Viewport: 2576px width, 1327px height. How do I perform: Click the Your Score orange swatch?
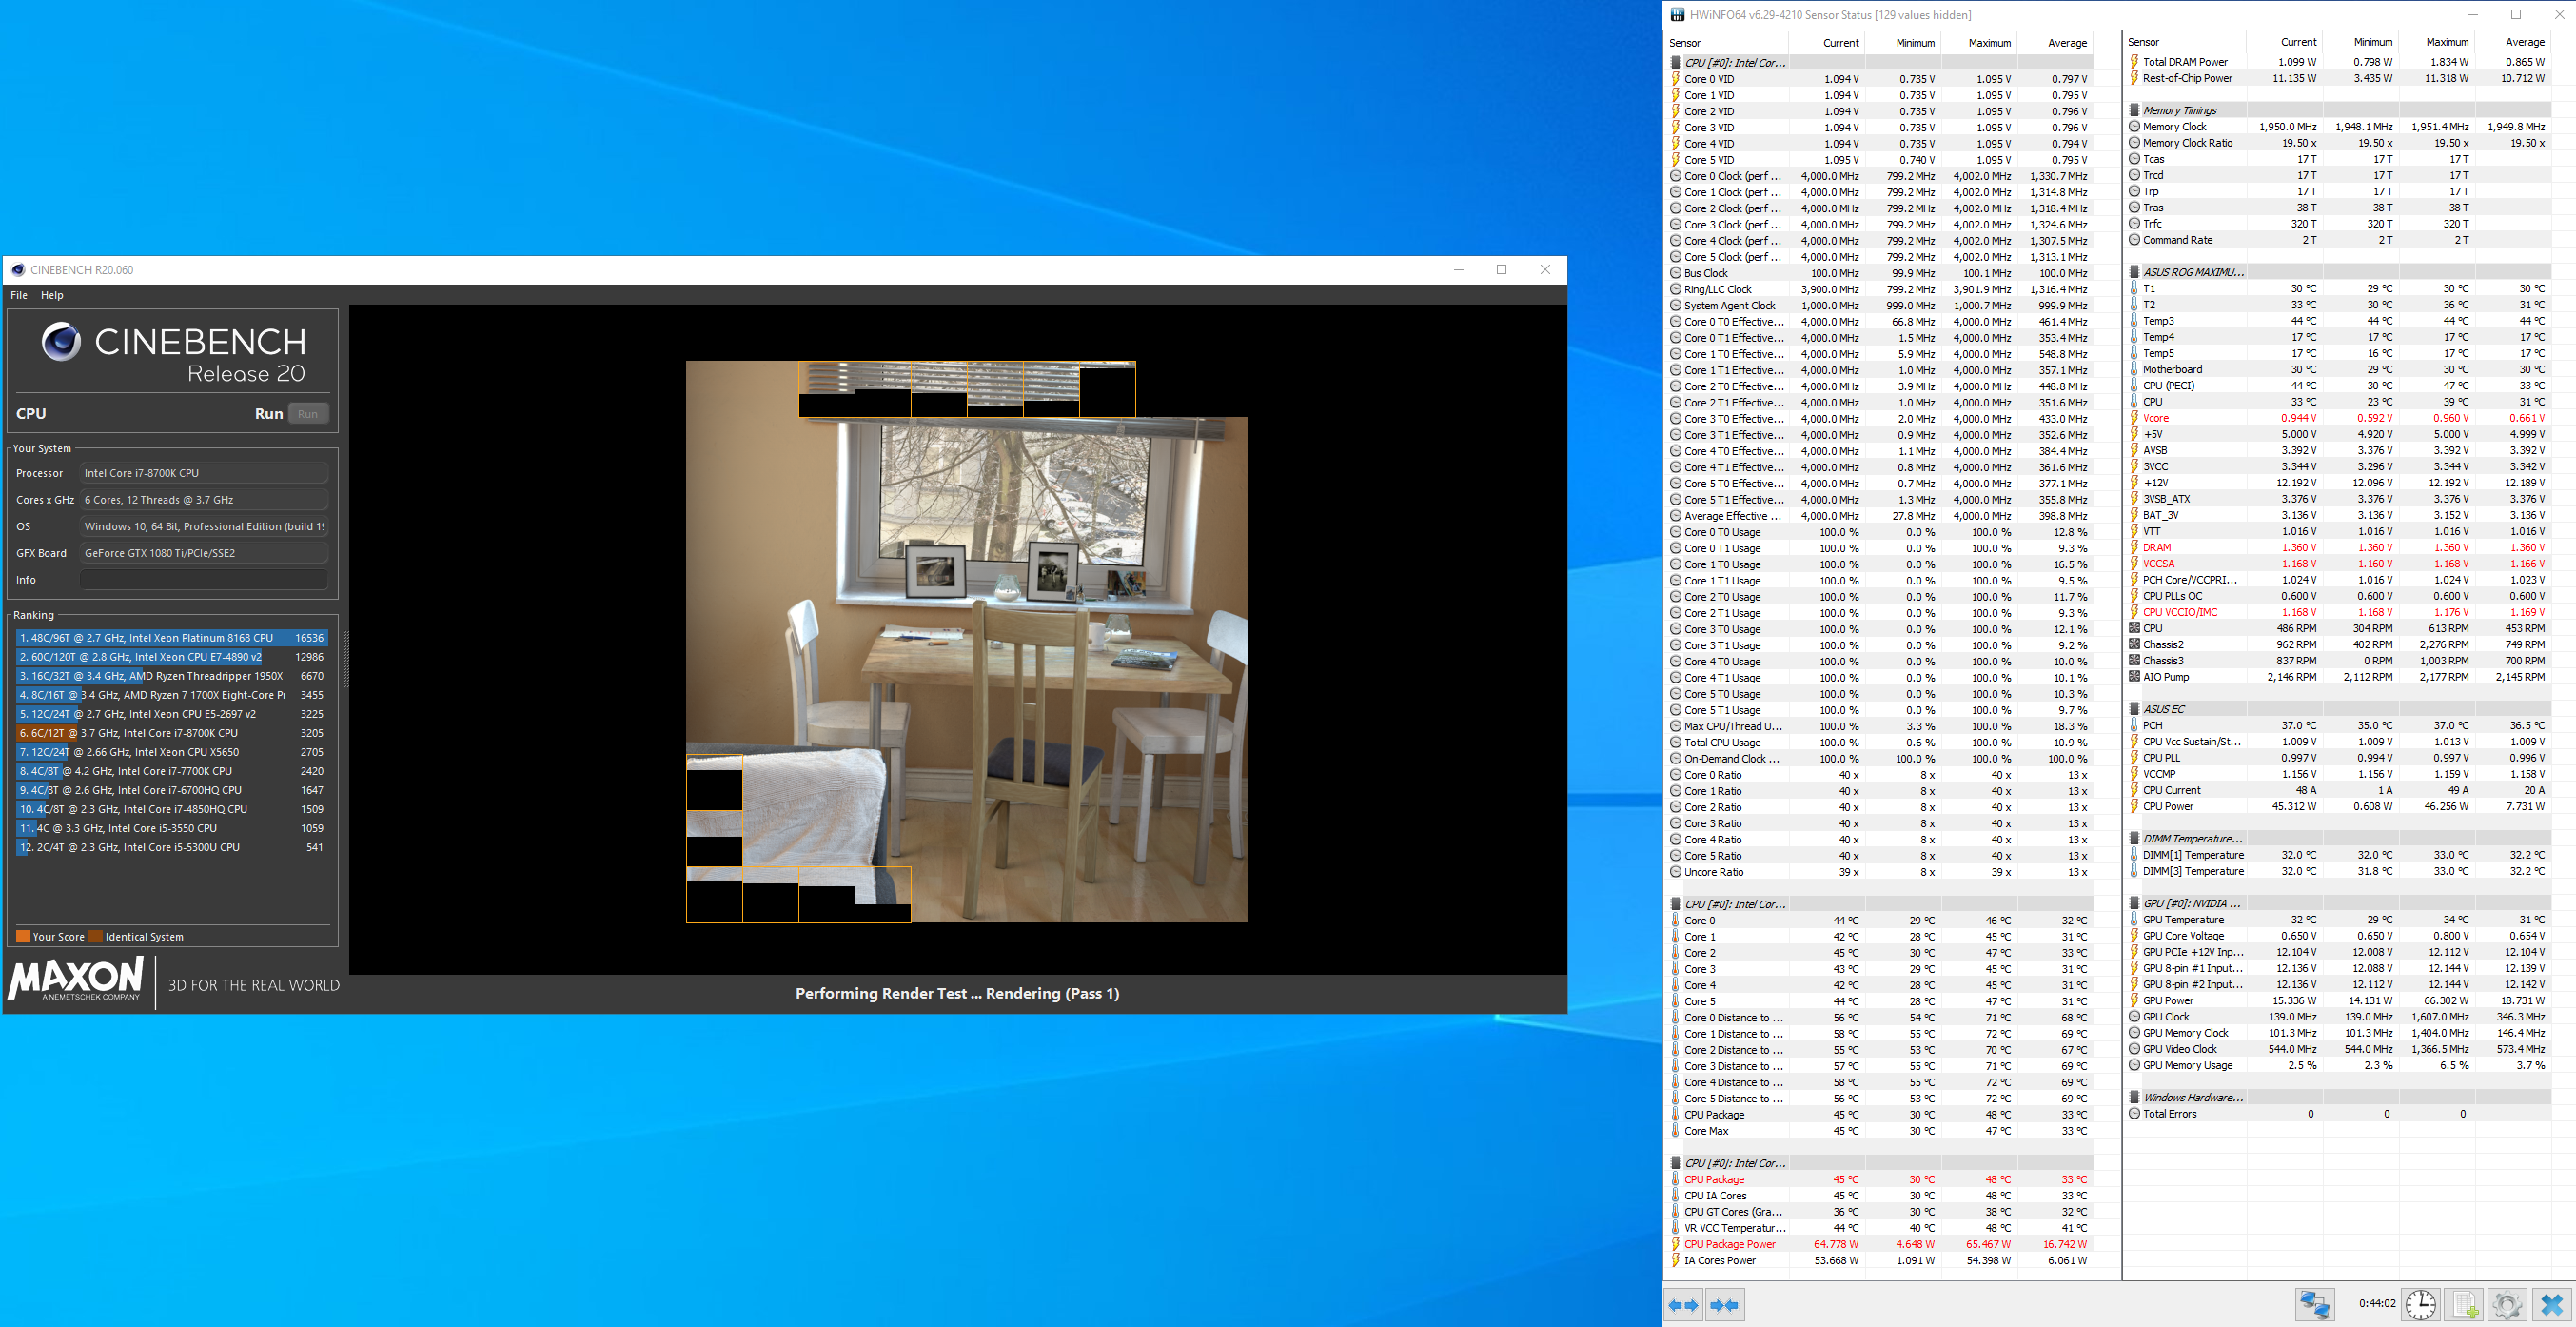[23, 937]
